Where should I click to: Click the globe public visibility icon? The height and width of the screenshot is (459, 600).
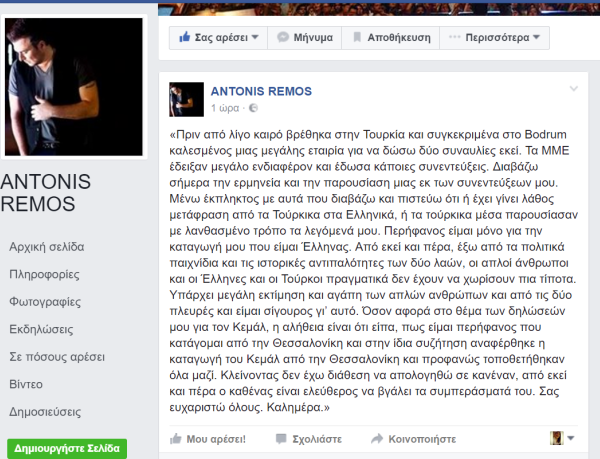253,108
